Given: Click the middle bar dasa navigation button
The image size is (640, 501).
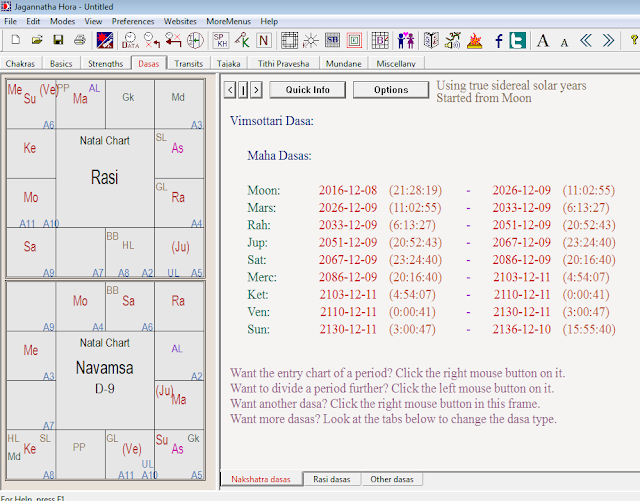Looking at the screenshot, I should 243,90.
